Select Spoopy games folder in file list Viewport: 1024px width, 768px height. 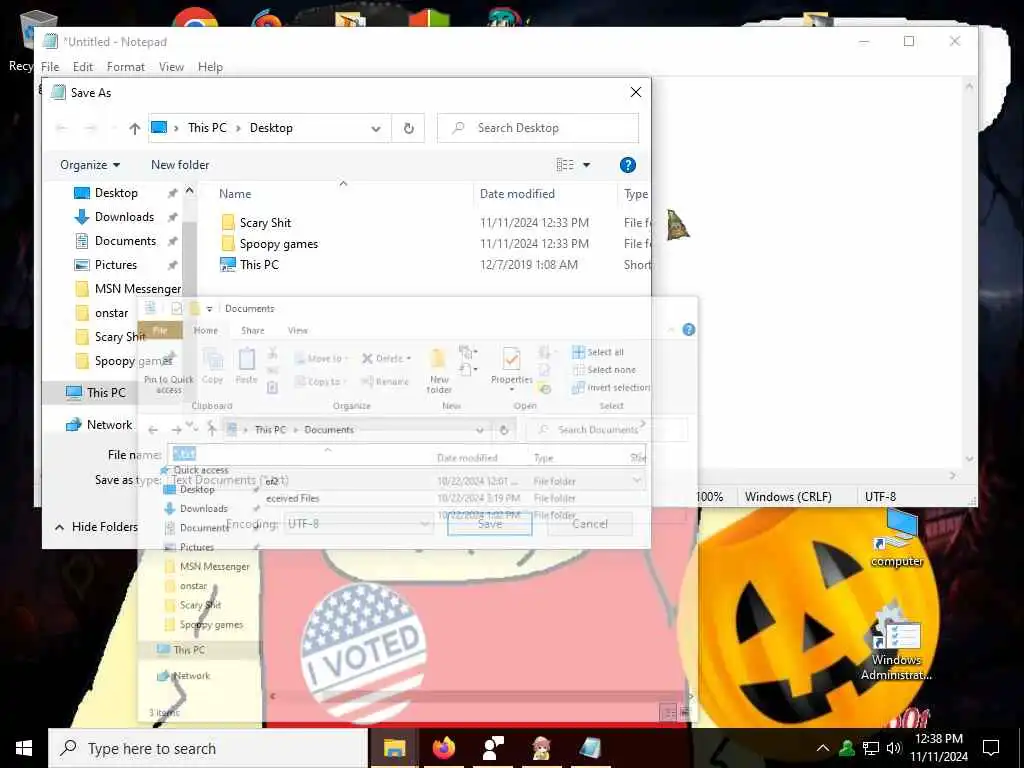[278, 244]
